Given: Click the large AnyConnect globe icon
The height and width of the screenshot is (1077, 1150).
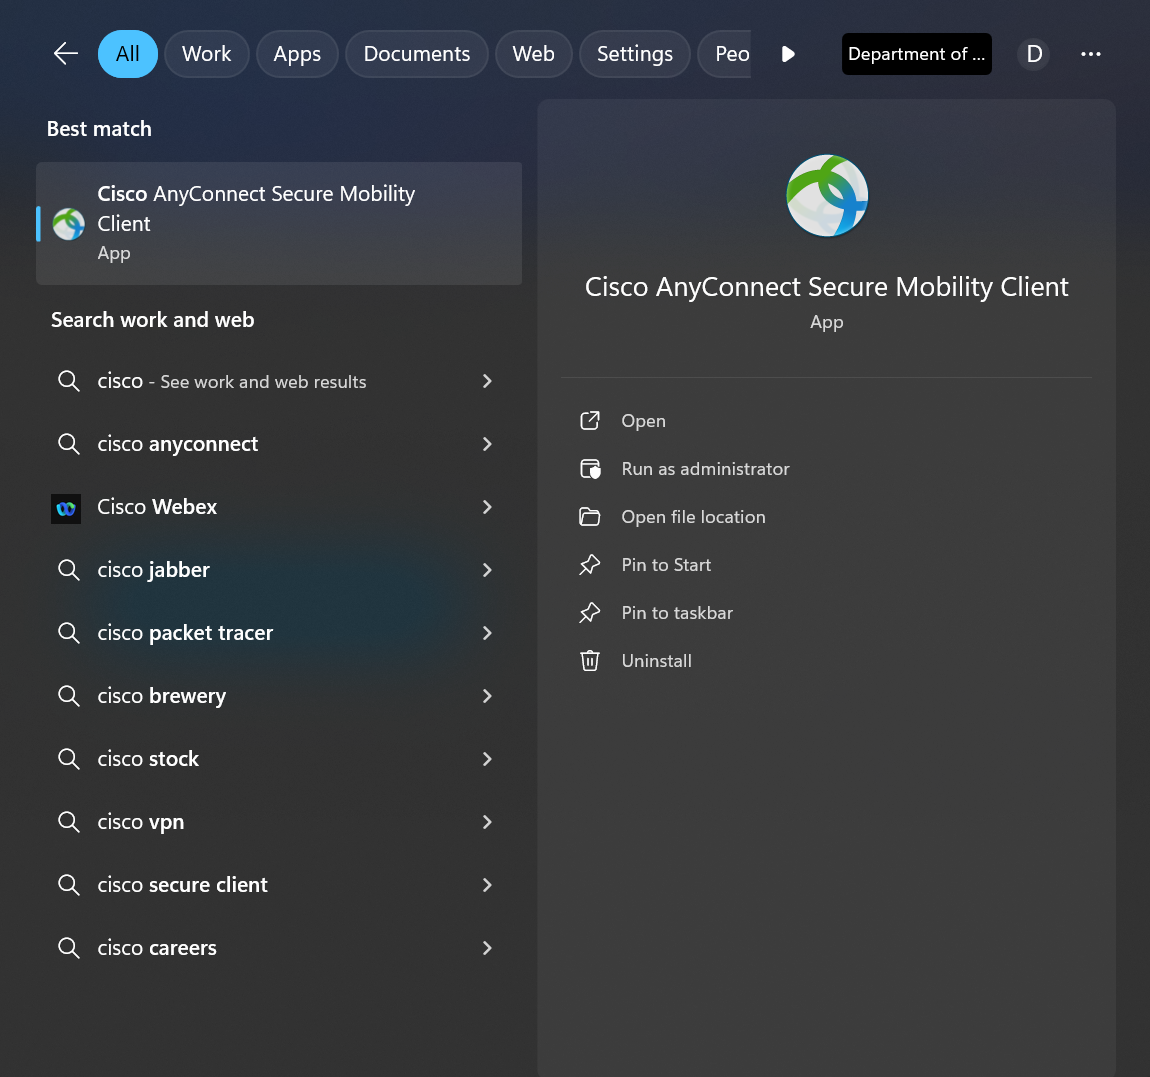Looking at the screenshot, I should pos(827,195).
